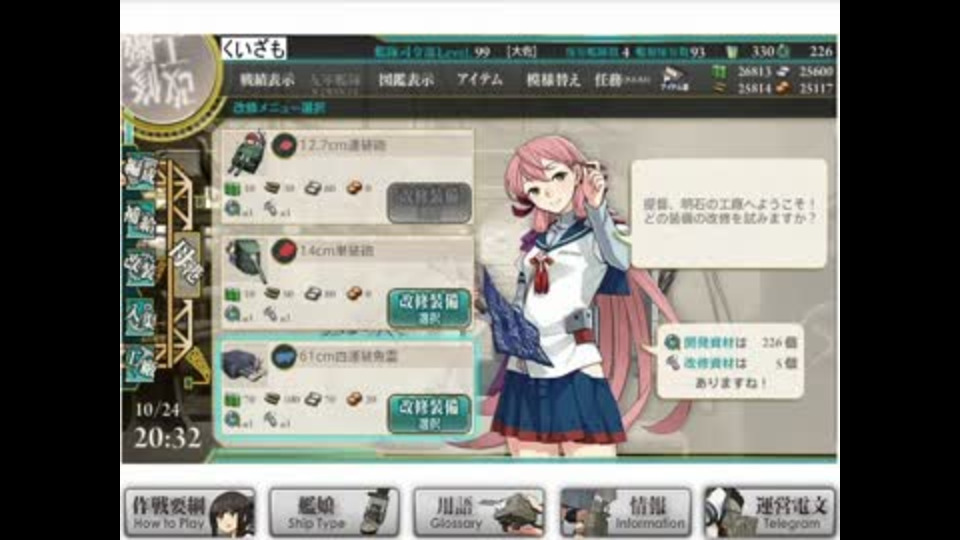960x540 pixels.
Task: Open the 艦娘 Ship Type banner
Action: click(x=334, y=512)
